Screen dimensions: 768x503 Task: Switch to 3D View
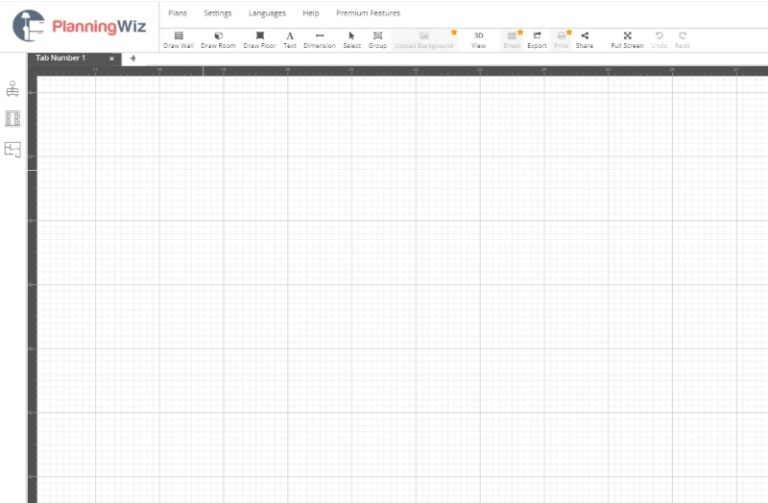(x=479, y=40)
